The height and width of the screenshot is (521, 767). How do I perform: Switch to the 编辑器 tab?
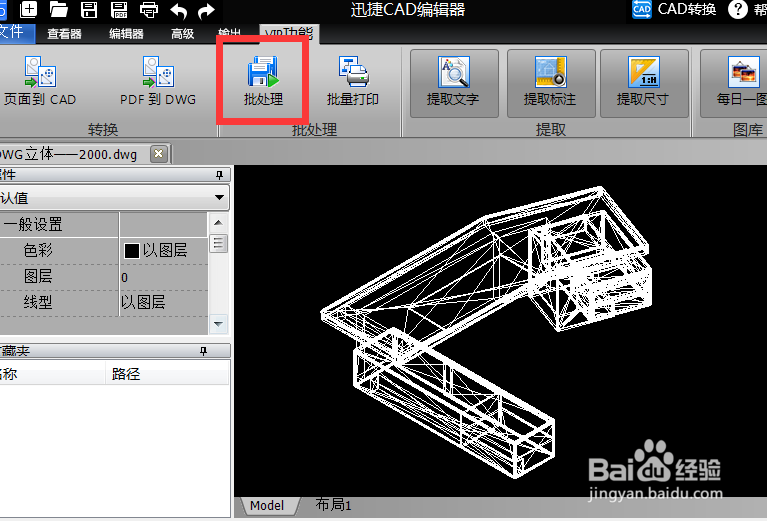click(x=126, y=33)
